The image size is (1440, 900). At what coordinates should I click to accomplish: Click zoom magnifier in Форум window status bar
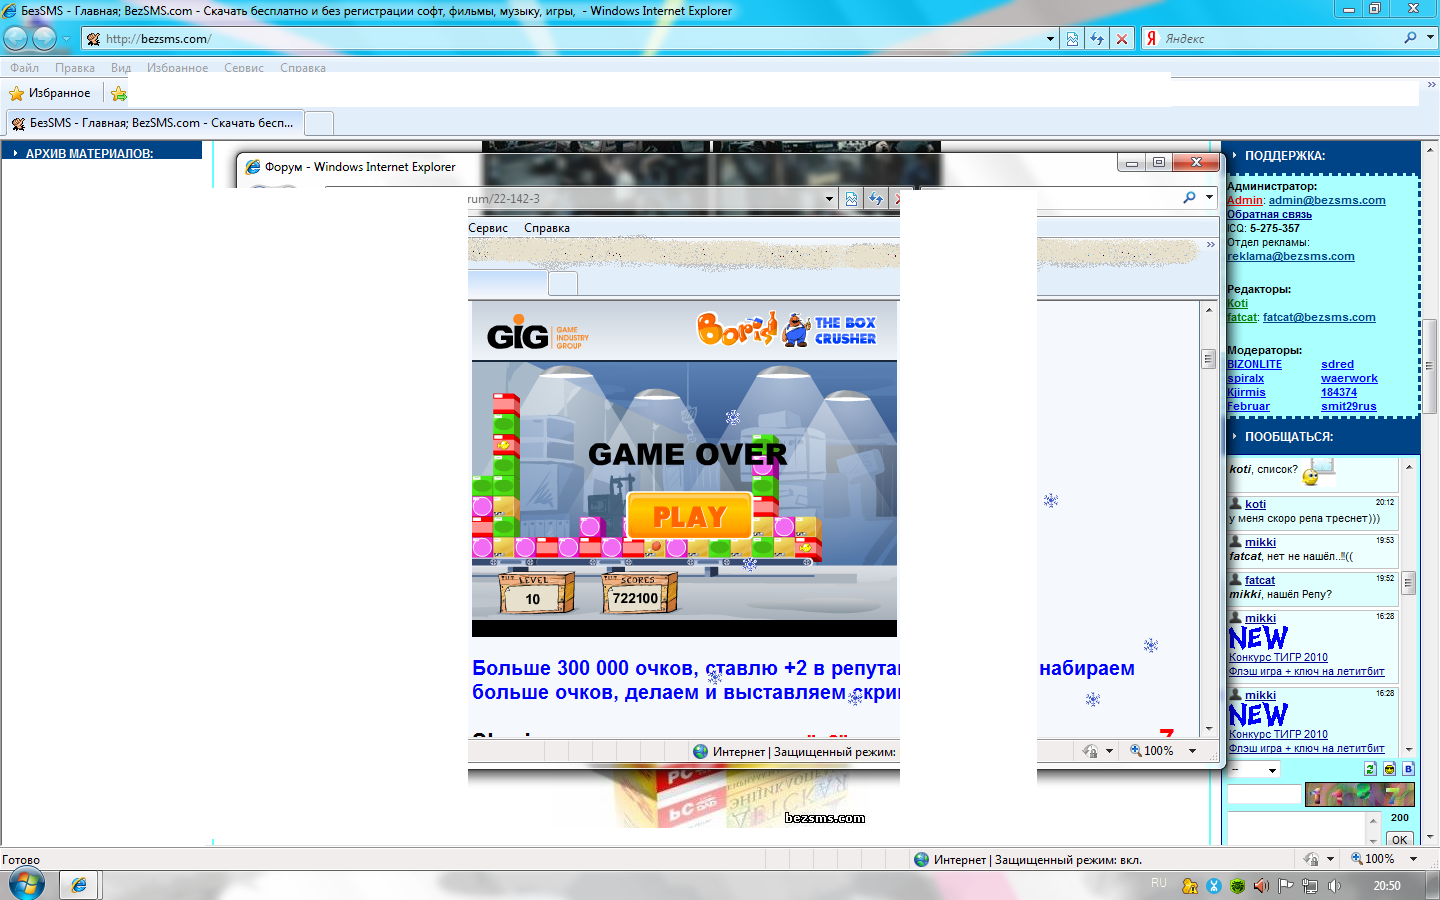(1136, 751)
